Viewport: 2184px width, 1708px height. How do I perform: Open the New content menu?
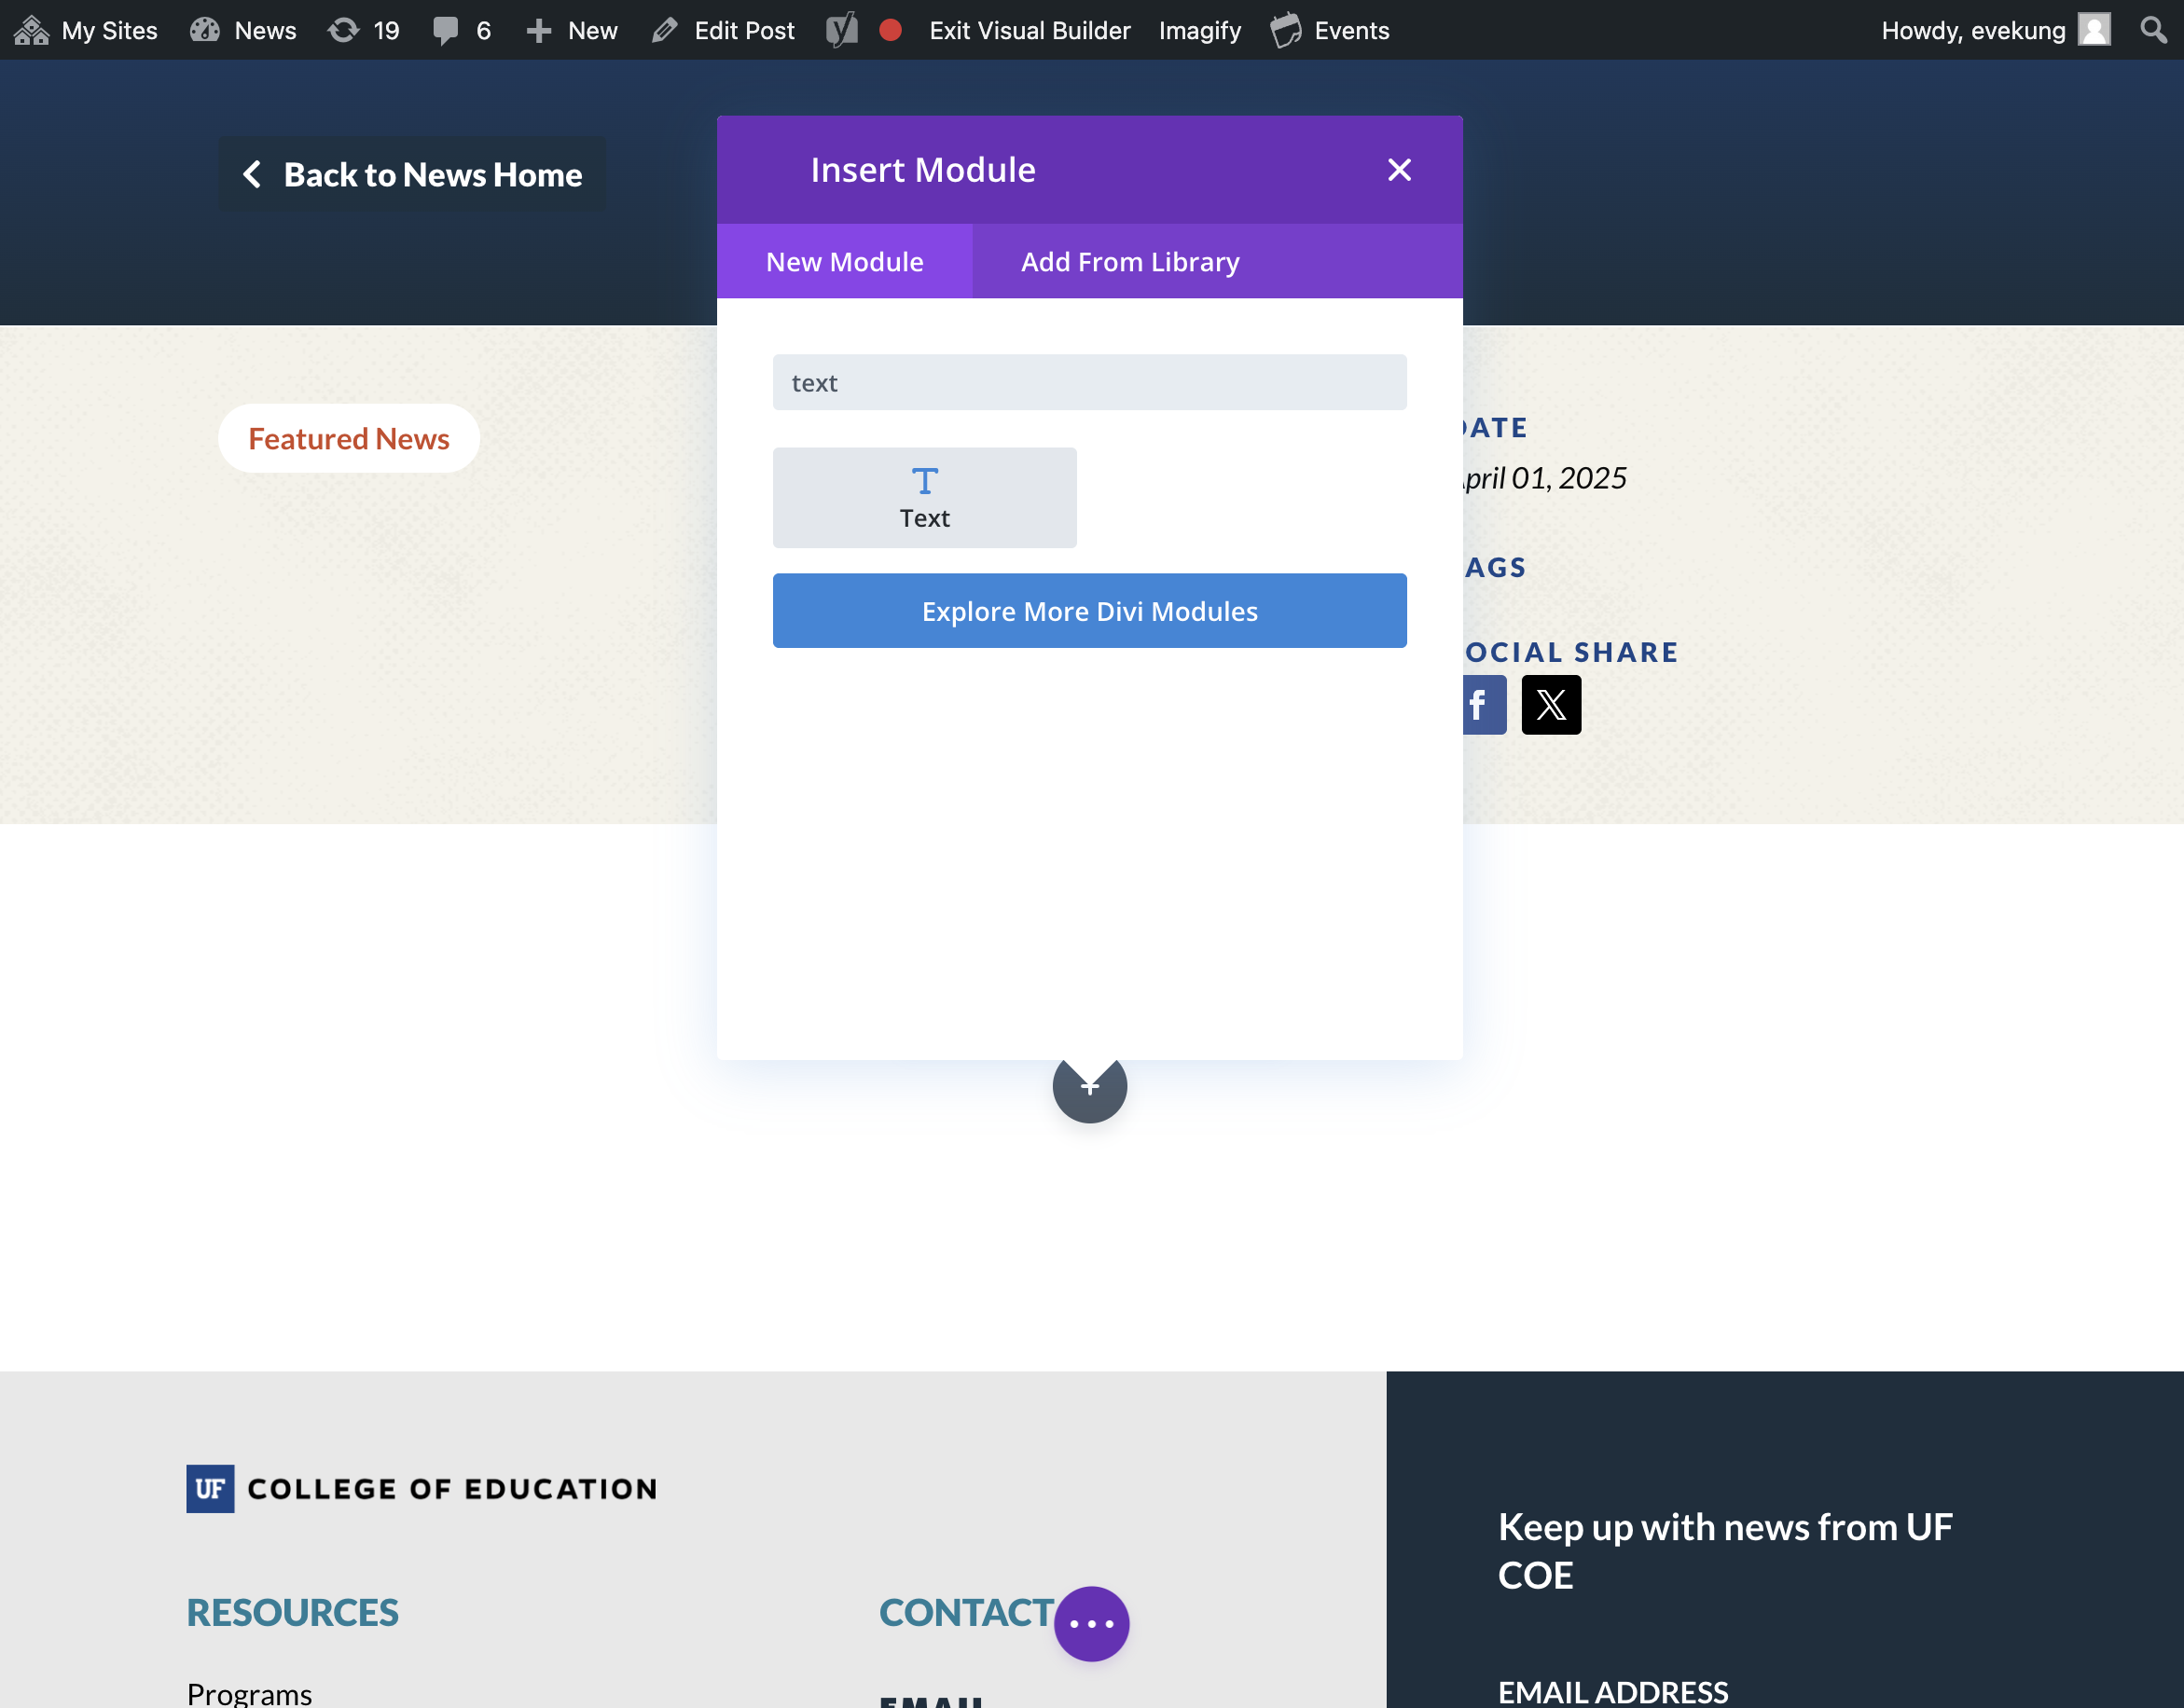coord(571,30)
